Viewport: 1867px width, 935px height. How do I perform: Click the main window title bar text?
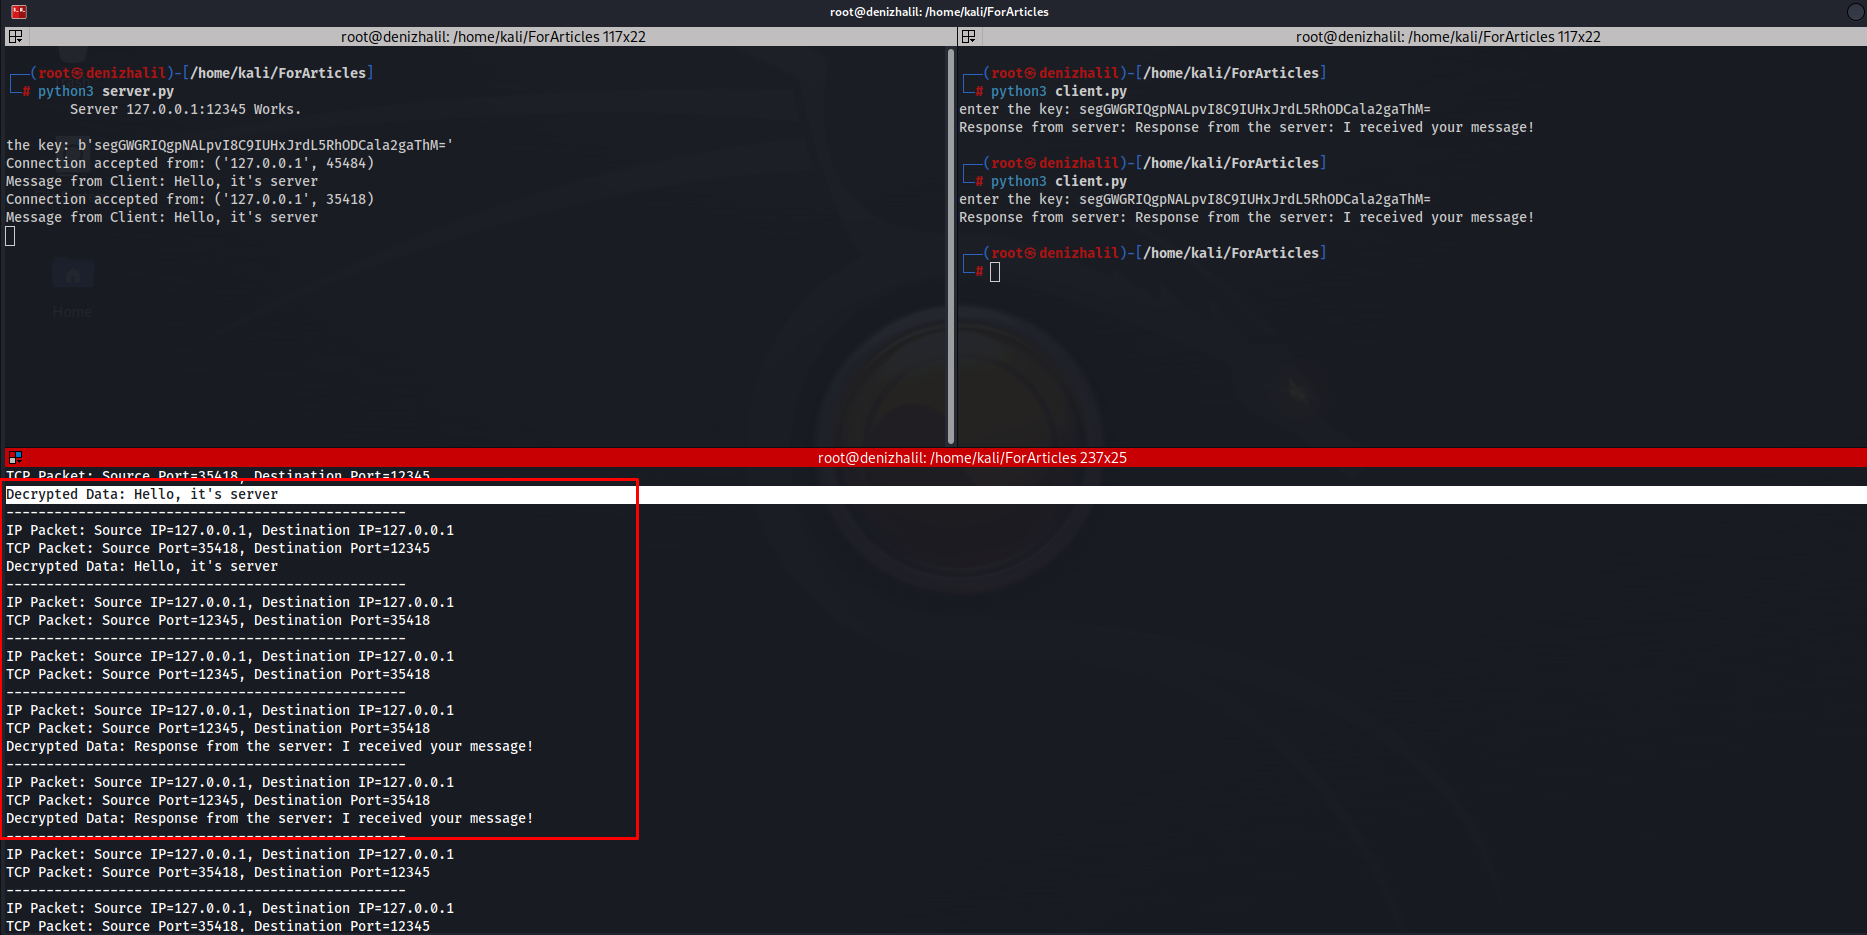pos(938,12)
